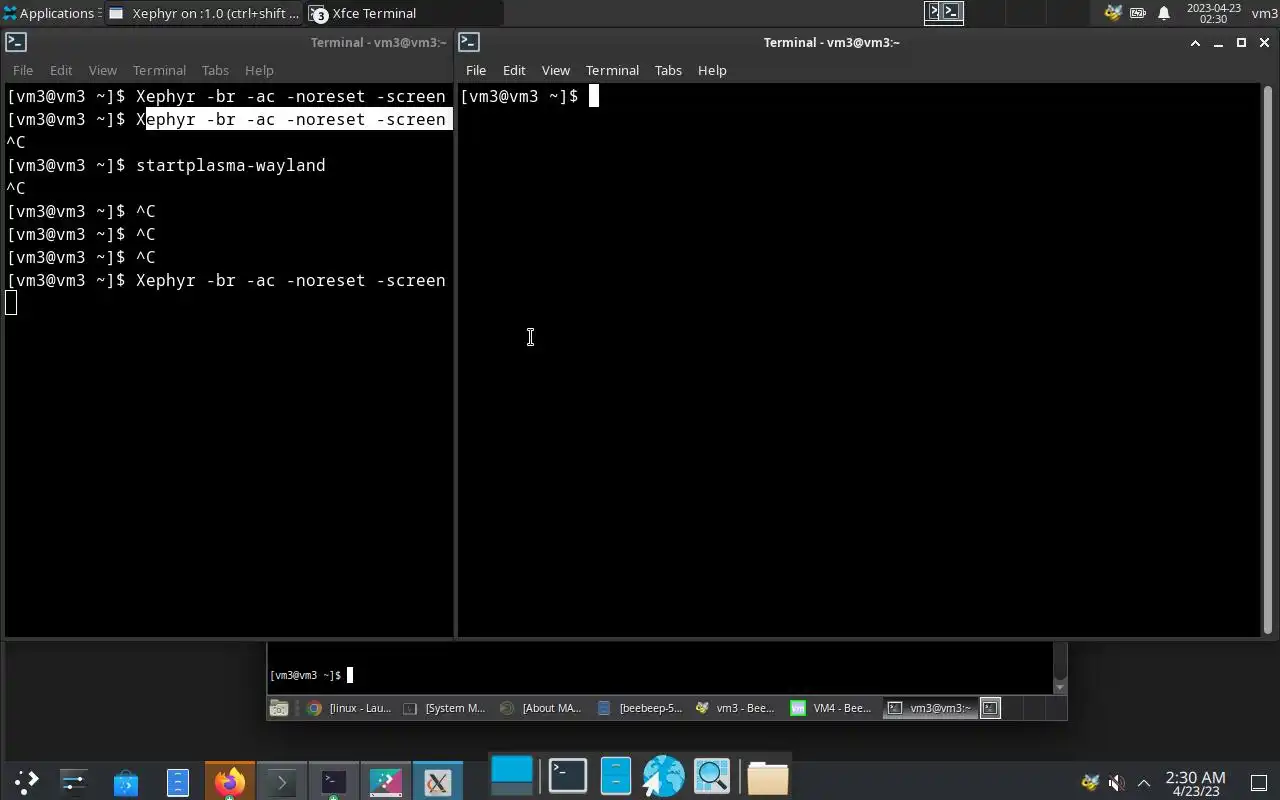Open BeeBEEP bee icon in top tray
This screenshot has height=800, width=1280.
1112,13
